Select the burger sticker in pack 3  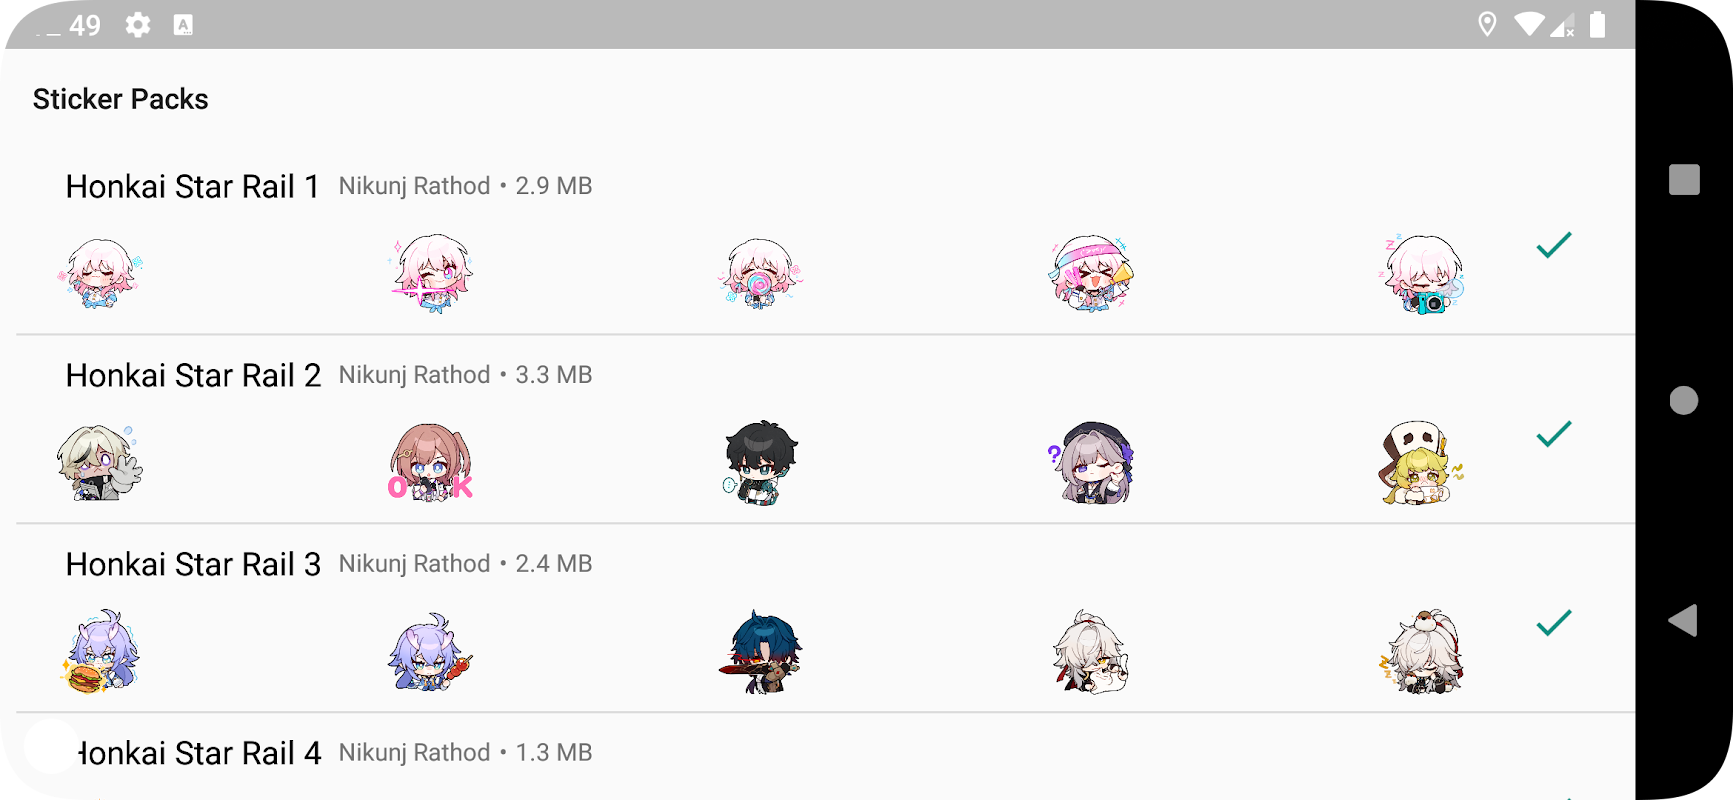click(x=99, y=652)
